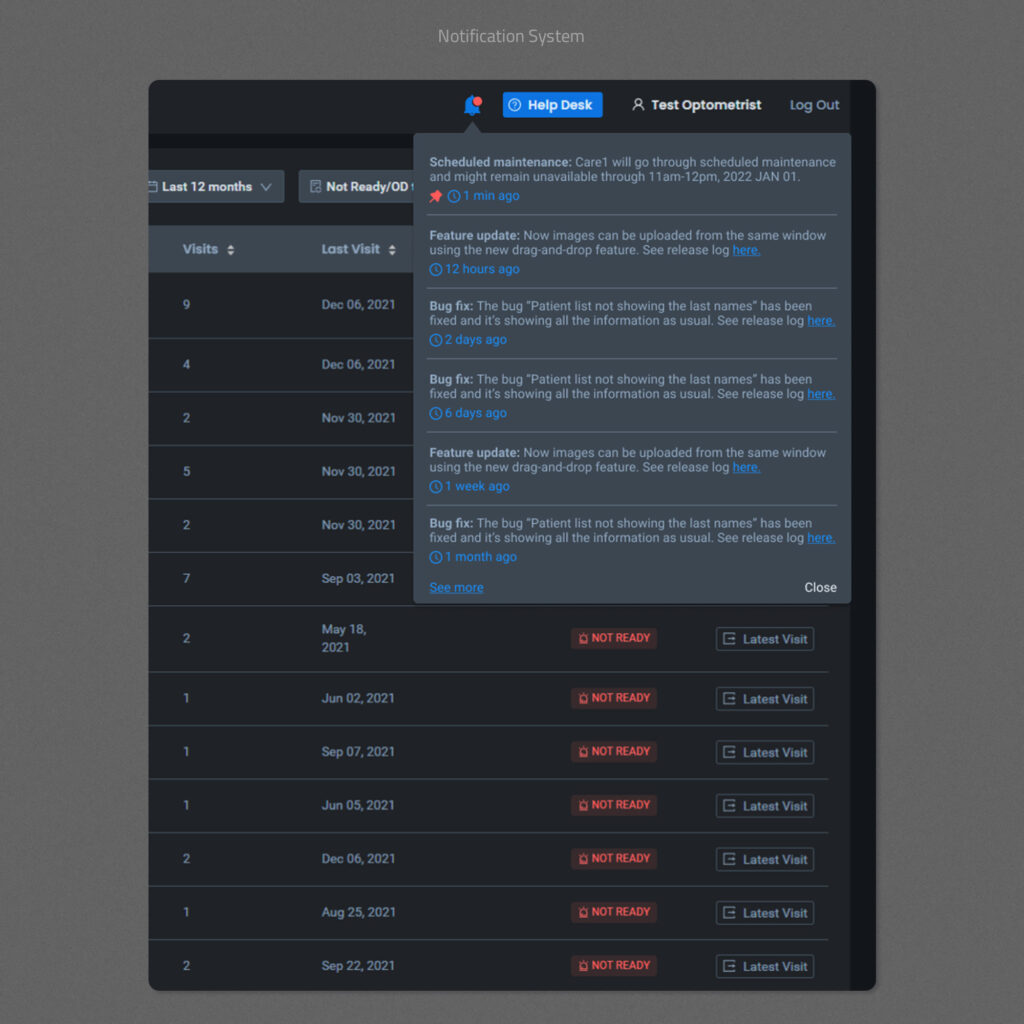
Task: Close the notifications panel
Action: tap(820, 587)
